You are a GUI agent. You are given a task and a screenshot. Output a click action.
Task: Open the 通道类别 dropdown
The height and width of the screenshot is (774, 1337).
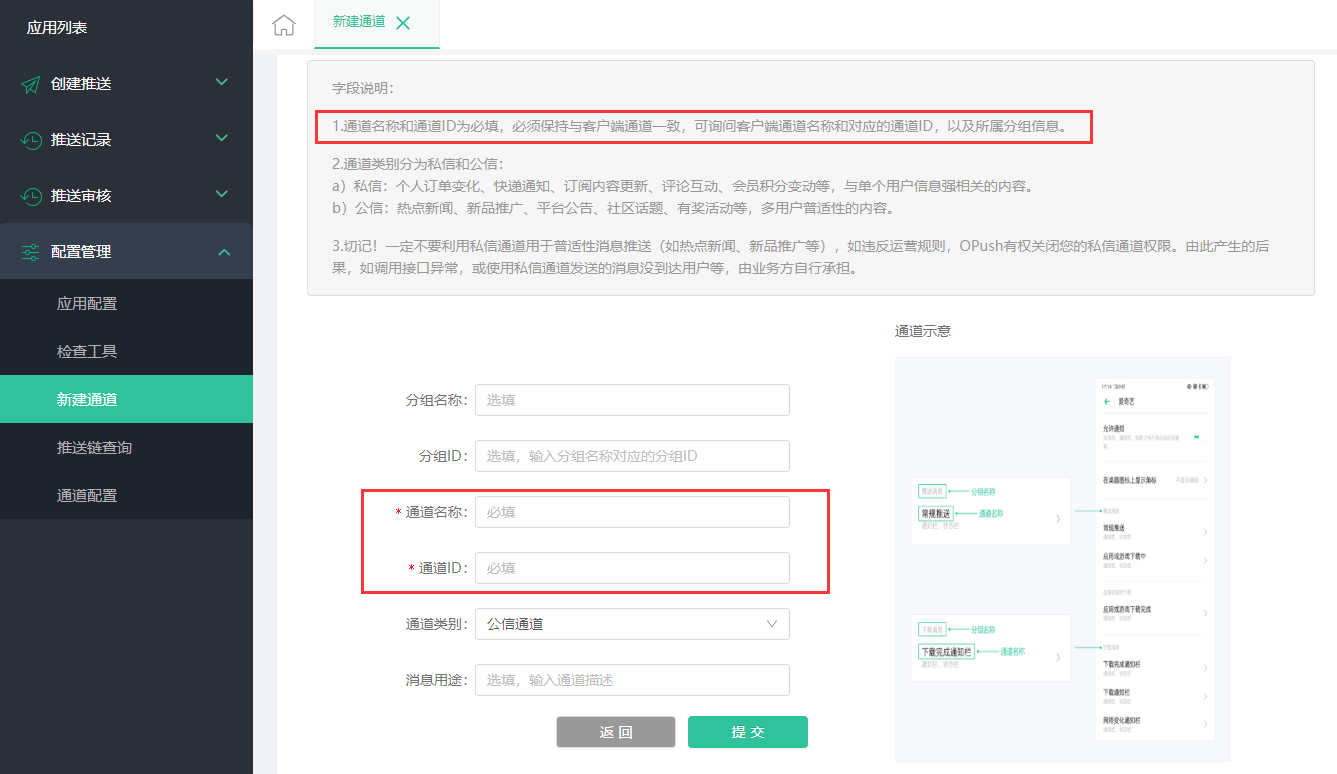(x=632, y=624)
